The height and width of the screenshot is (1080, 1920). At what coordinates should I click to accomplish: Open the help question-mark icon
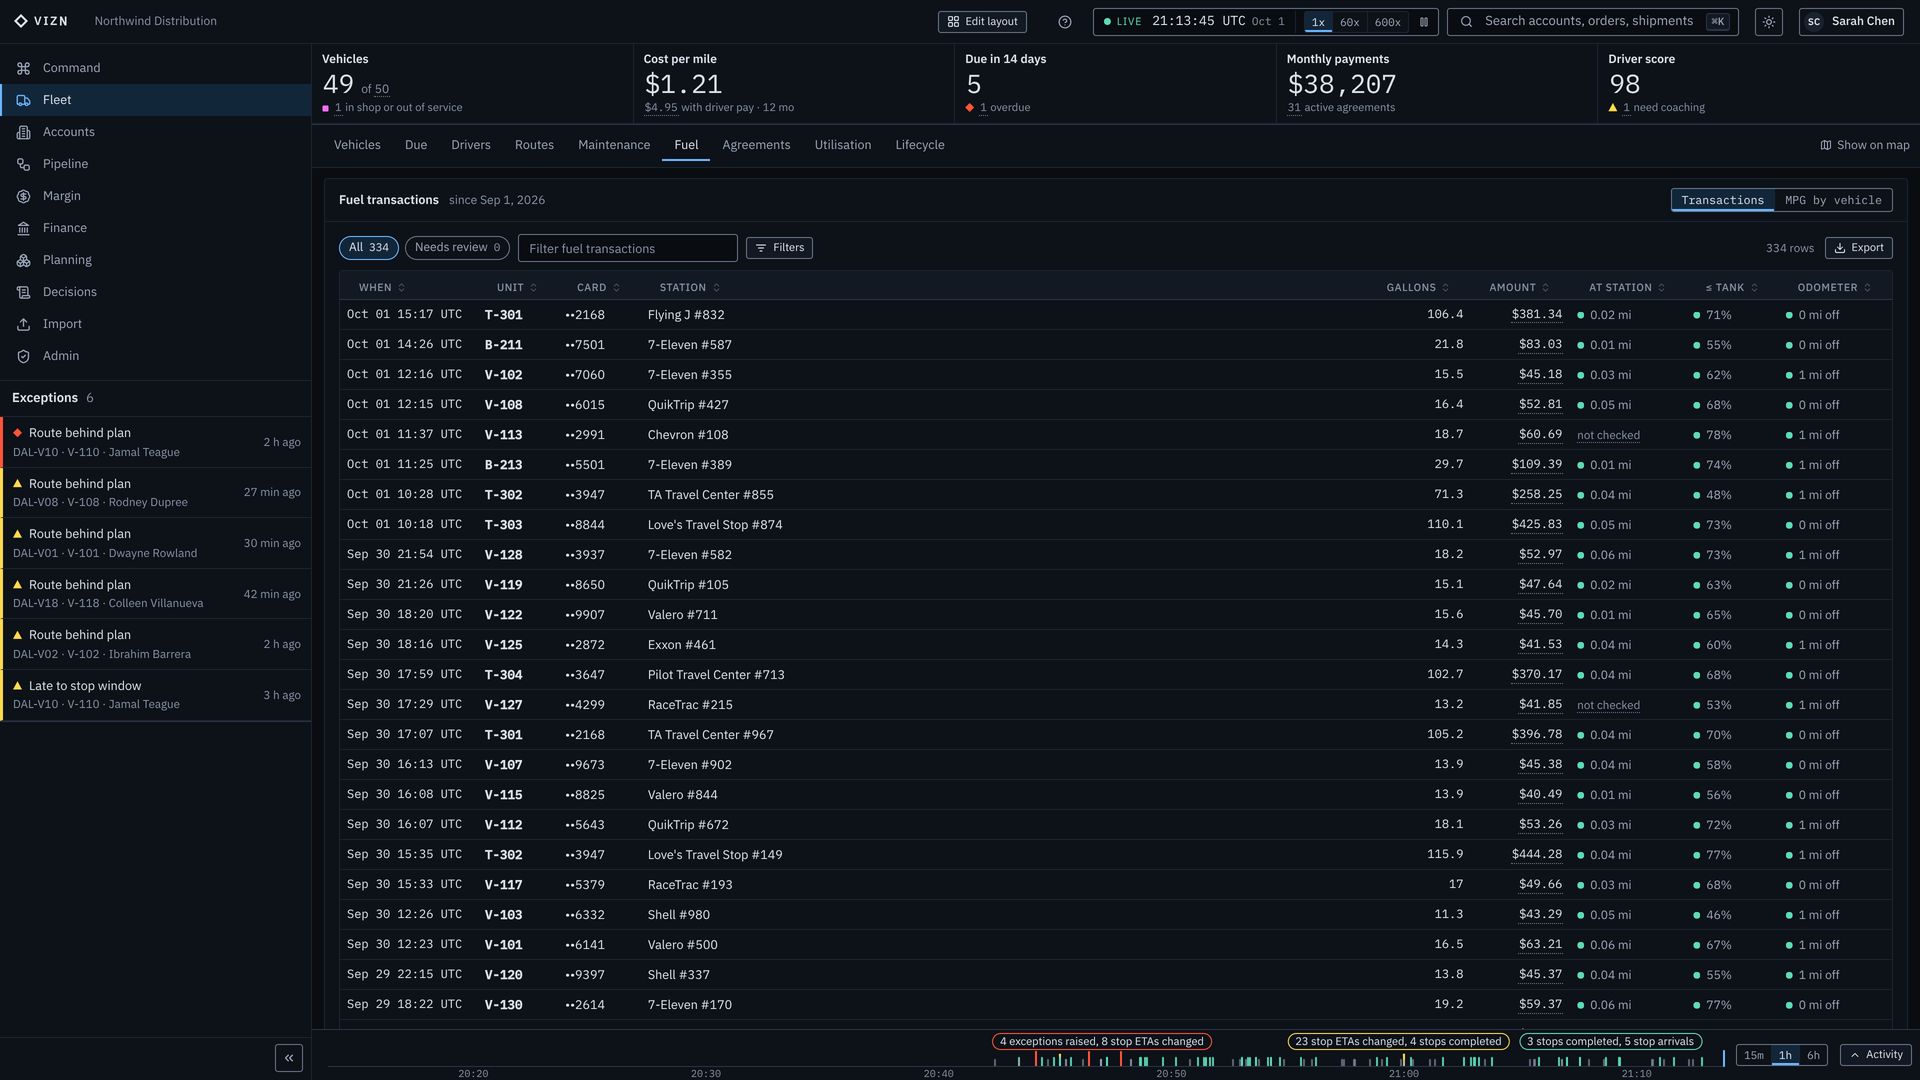coord(1065,22)
